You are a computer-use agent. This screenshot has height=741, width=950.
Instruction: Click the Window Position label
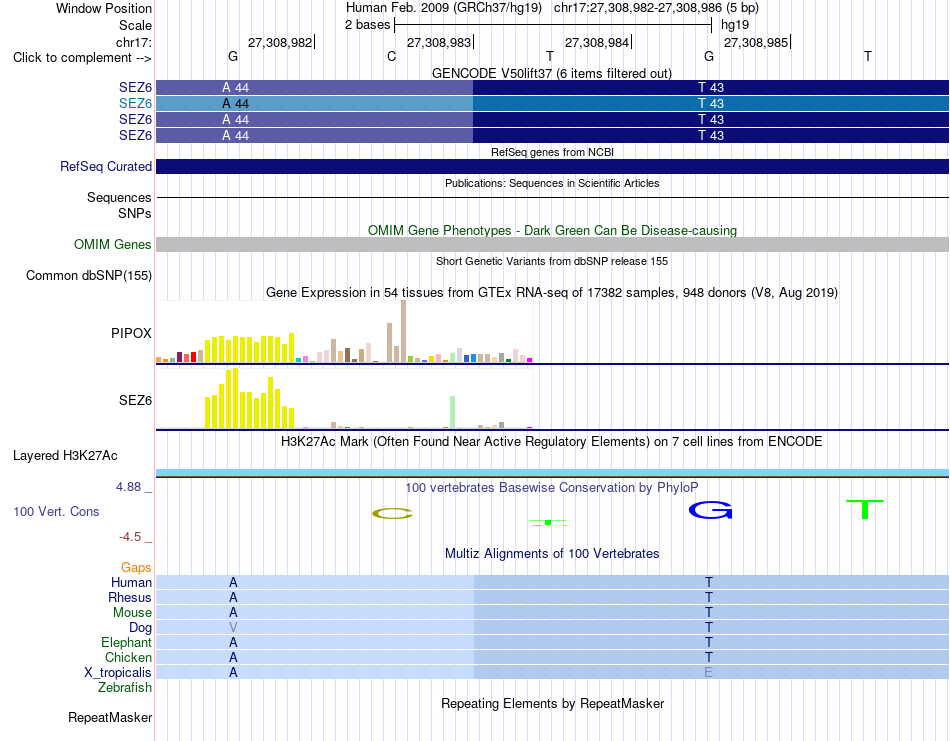[104, 8]
